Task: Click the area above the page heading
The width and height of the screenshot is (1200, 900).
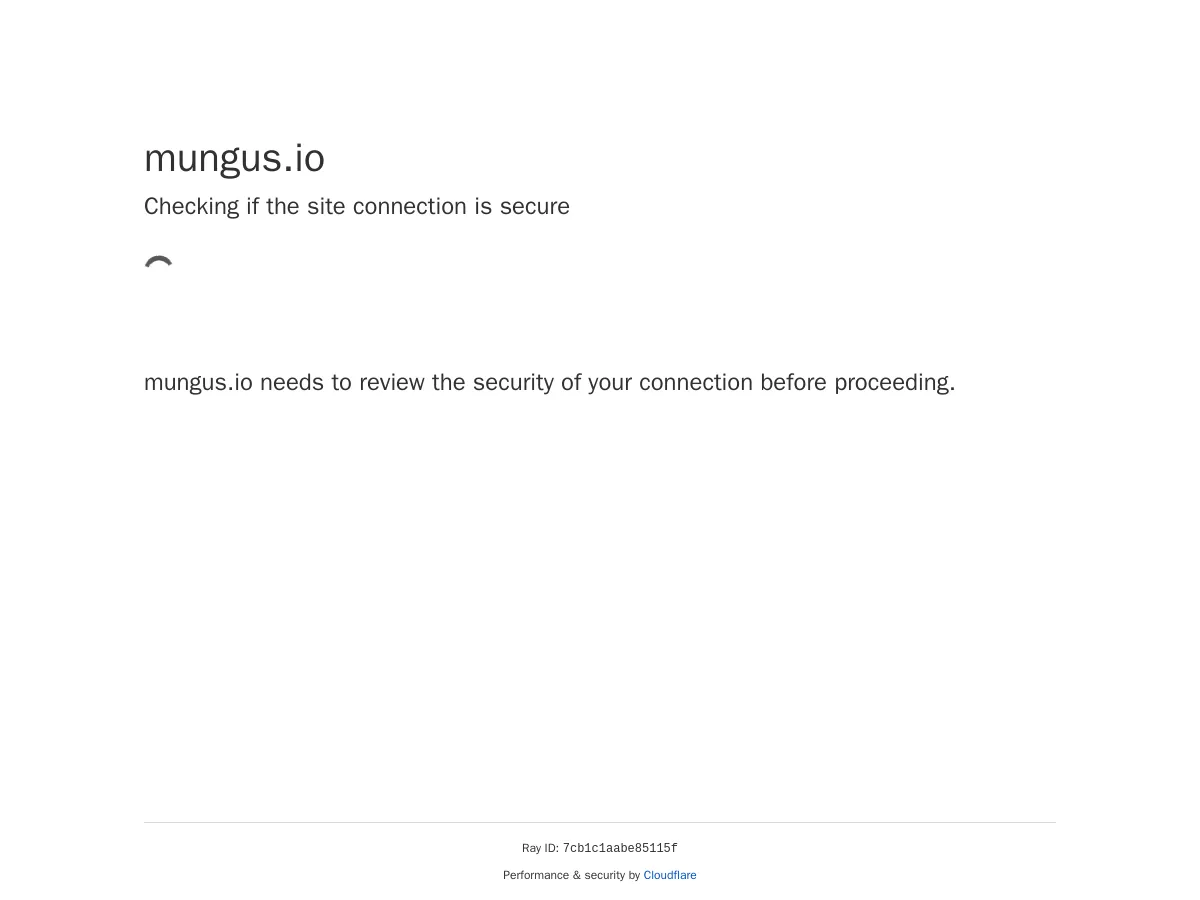Action: [x=600, y=70]
